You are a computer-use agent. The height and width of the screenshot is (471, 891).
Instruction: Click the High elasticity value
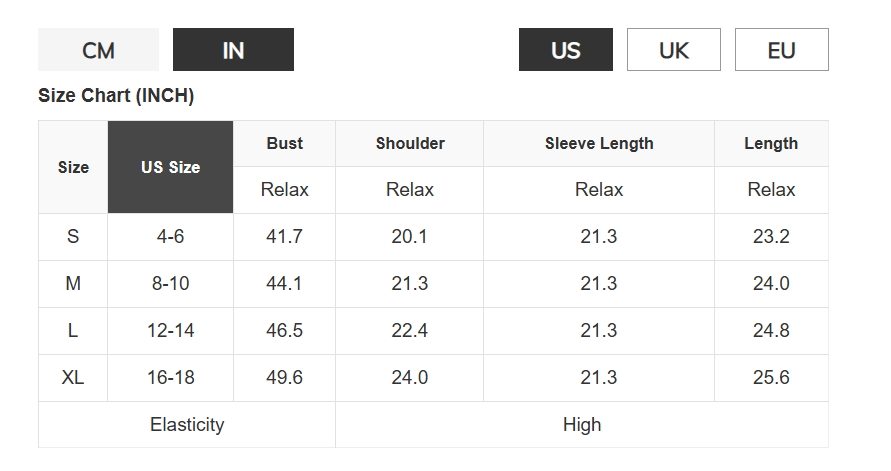coord(582,425)
